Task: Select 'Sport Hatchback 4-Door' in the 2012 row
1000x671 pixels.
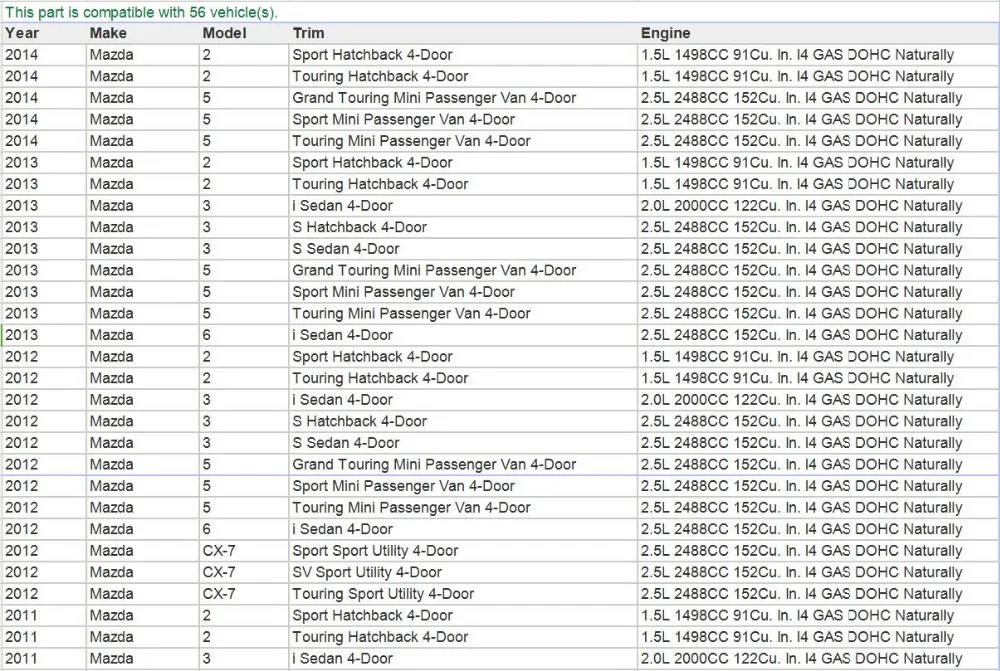Action: pos(372,357)
